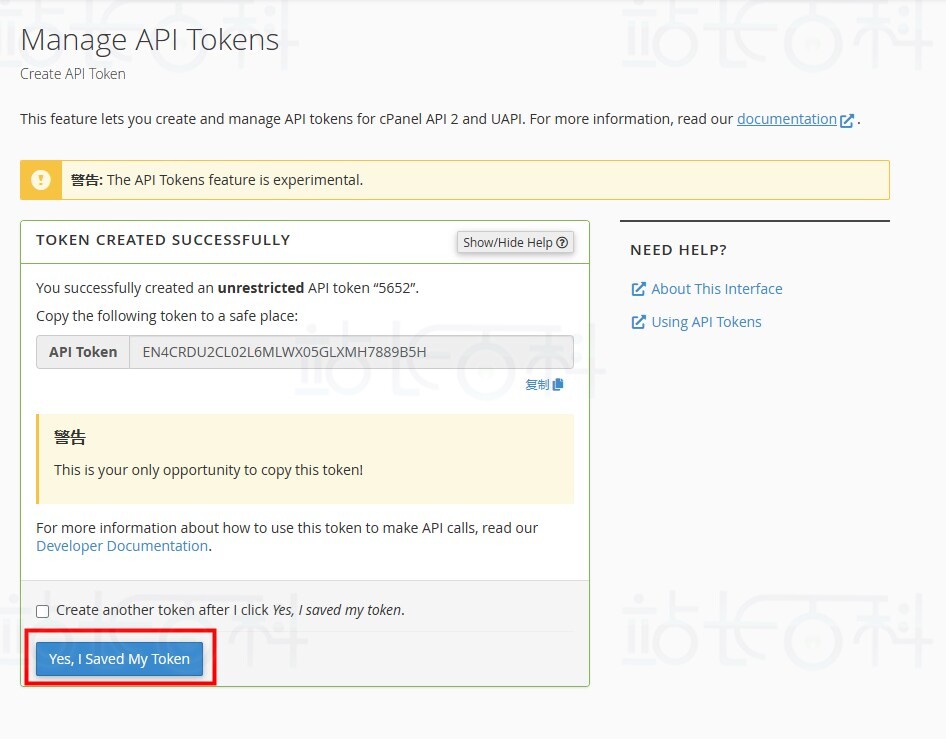Click inside the API Token value field
Viewport: 946px width, 739px height.
click(x=351, y=352)
